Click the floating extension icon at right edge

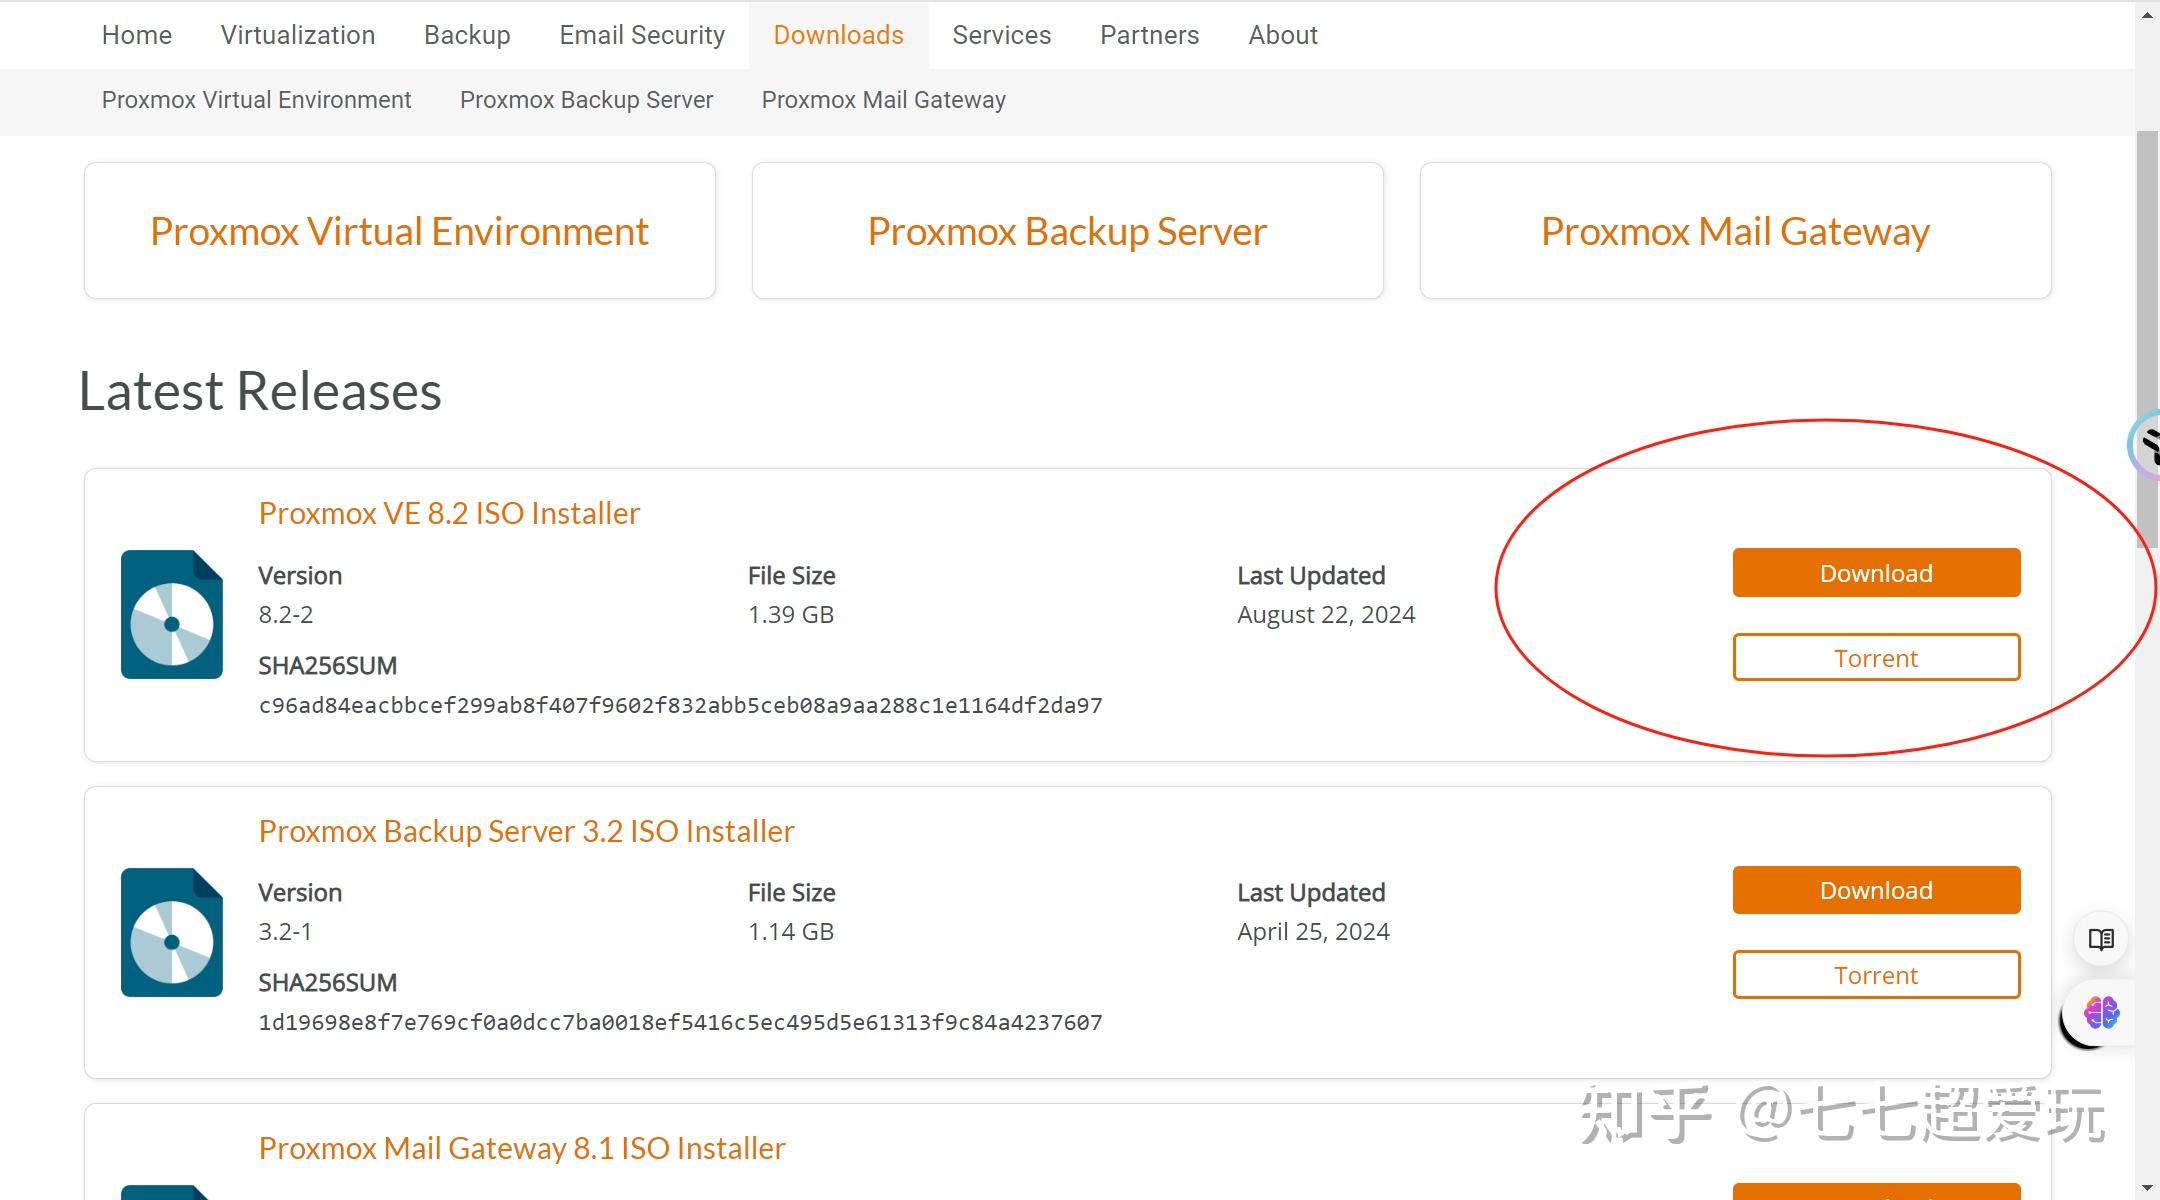click(2147, 445)
